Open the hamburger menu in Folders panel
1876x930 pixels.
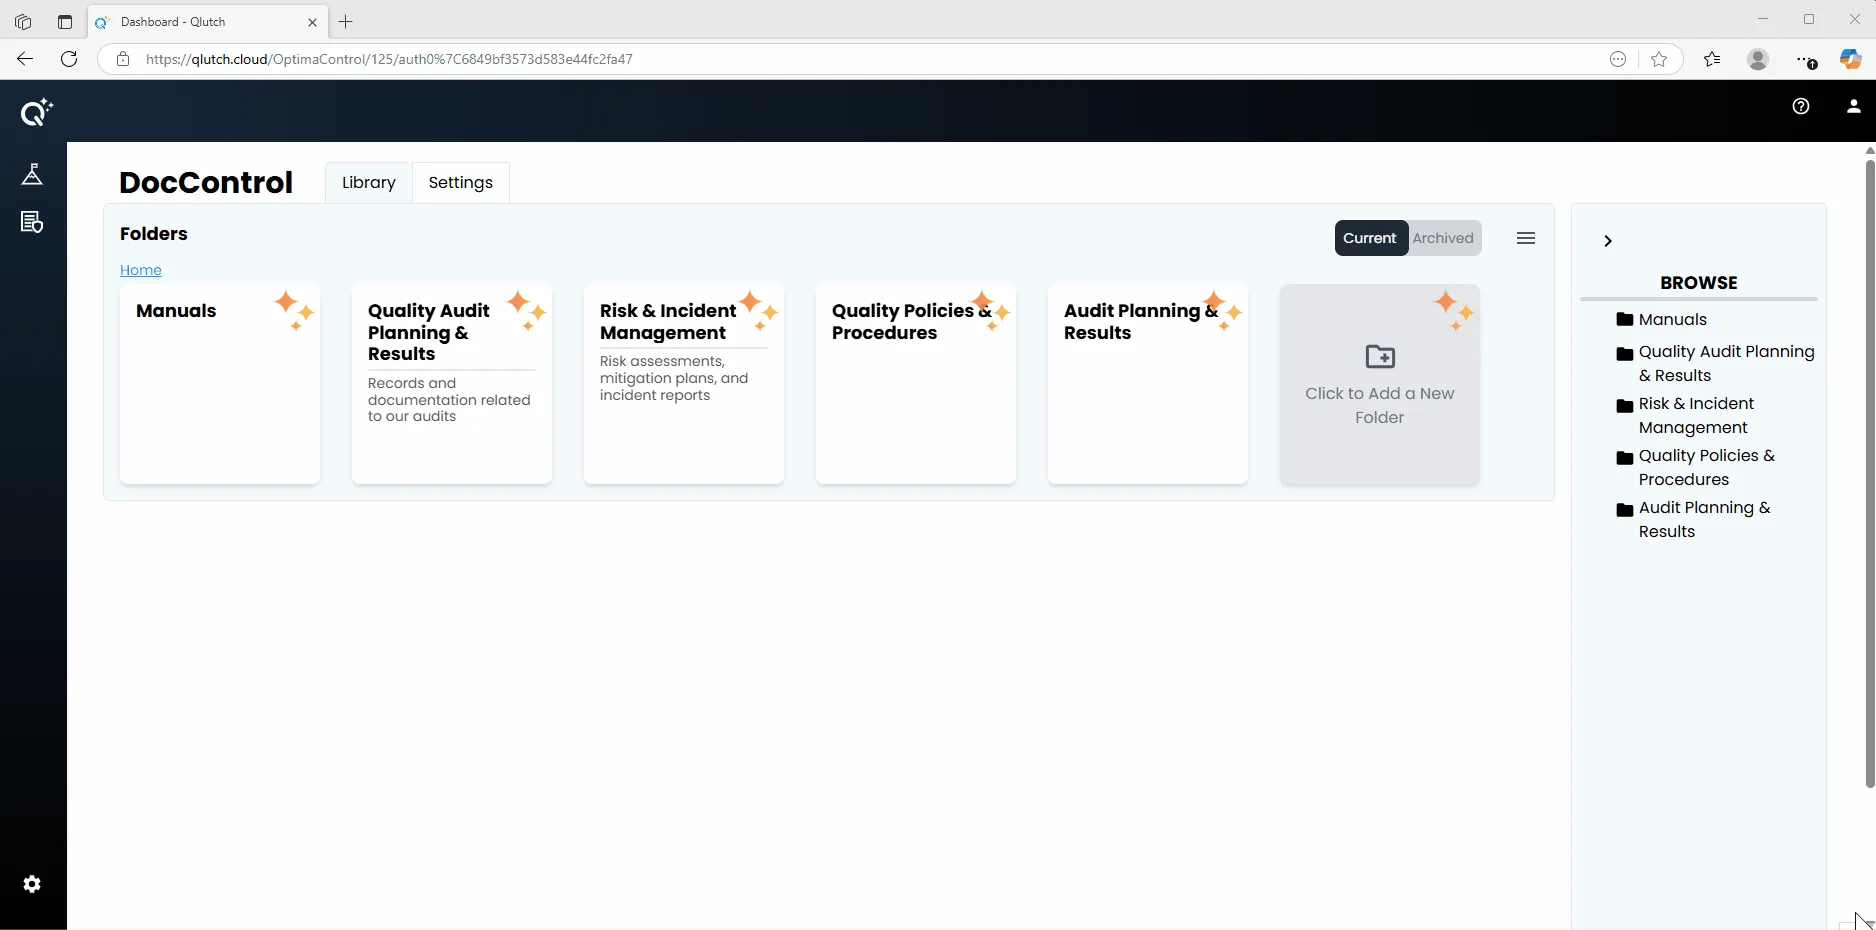pyautogui.click(x=1526, y=238)
